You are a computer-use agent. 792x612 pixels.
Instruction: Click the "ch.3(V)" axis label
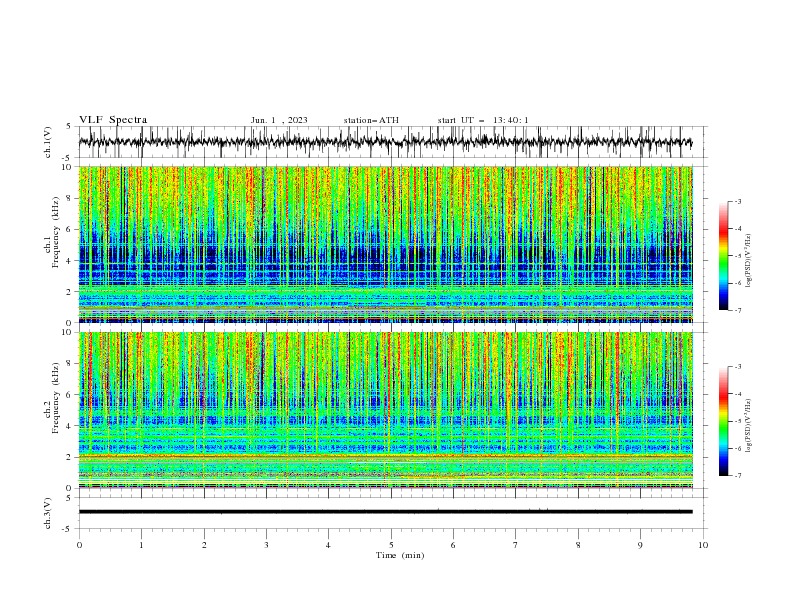(x=47, y=514)
